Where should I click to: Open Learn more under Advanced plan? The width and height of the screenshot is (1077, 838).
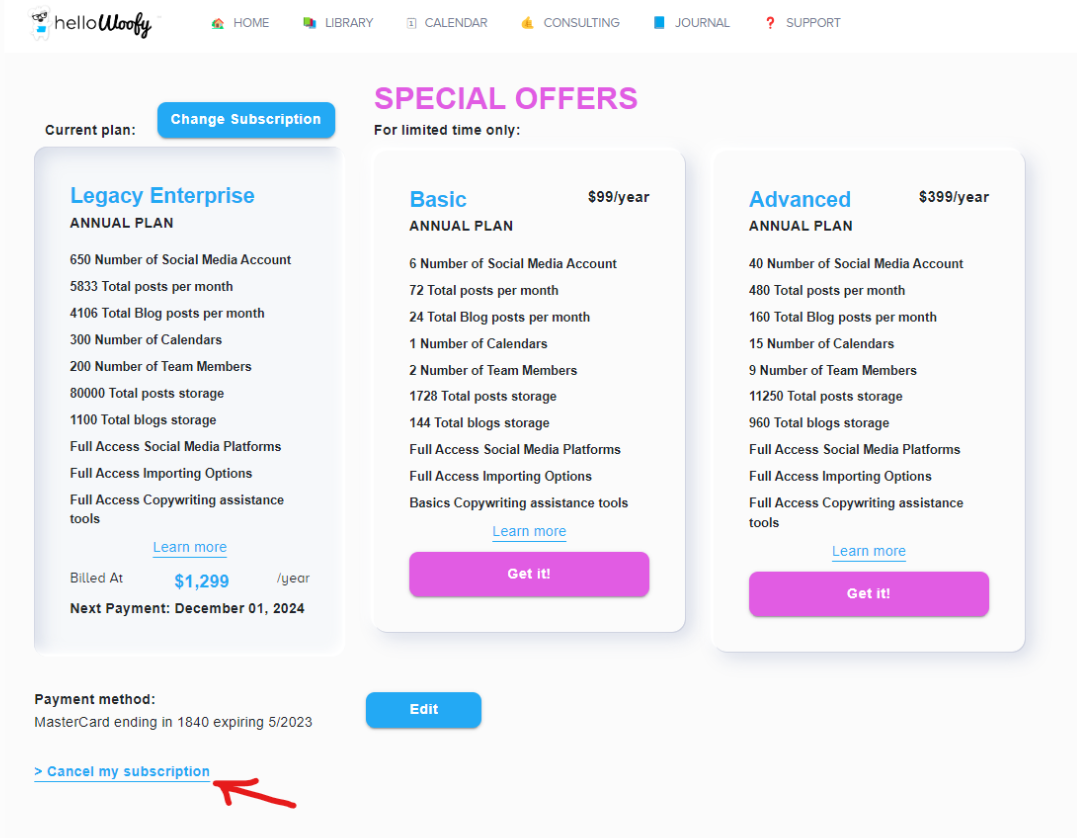868,551
